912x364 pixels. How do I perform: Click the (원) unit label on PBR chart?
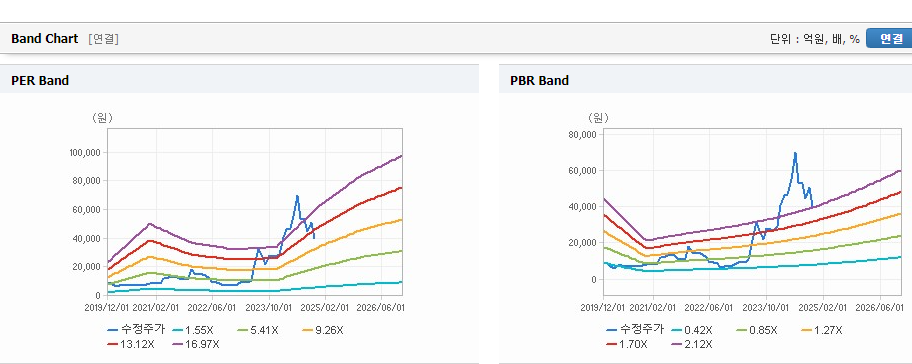598,118
